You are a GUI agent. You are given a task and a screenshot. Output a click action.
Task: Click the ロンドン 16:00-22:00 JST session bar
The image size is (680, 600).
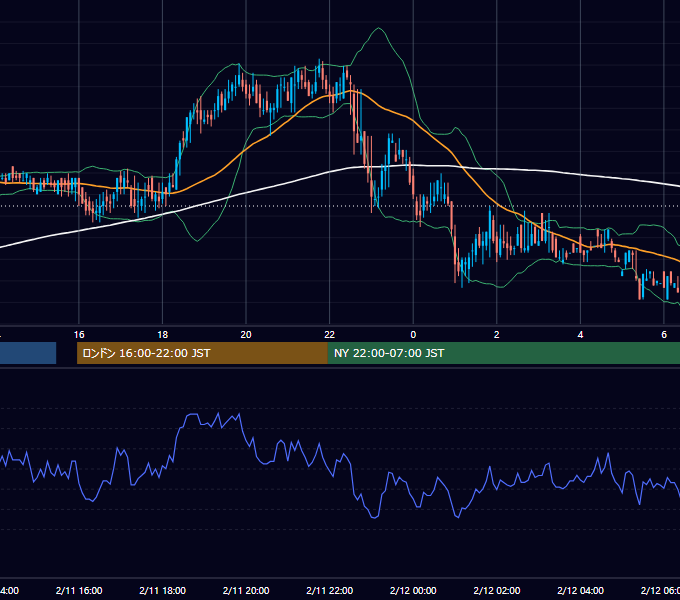(202, 353)
